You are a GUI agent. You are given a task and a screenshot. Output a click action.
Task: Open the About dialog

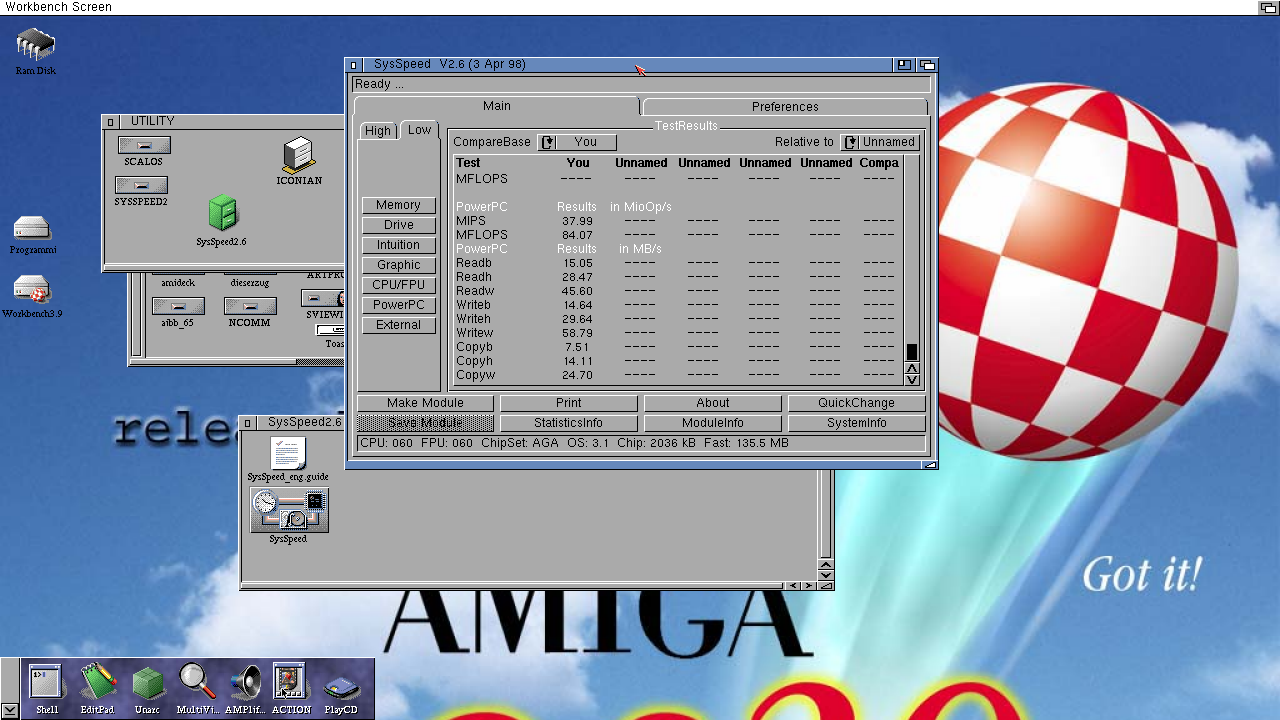click(712, 403)
